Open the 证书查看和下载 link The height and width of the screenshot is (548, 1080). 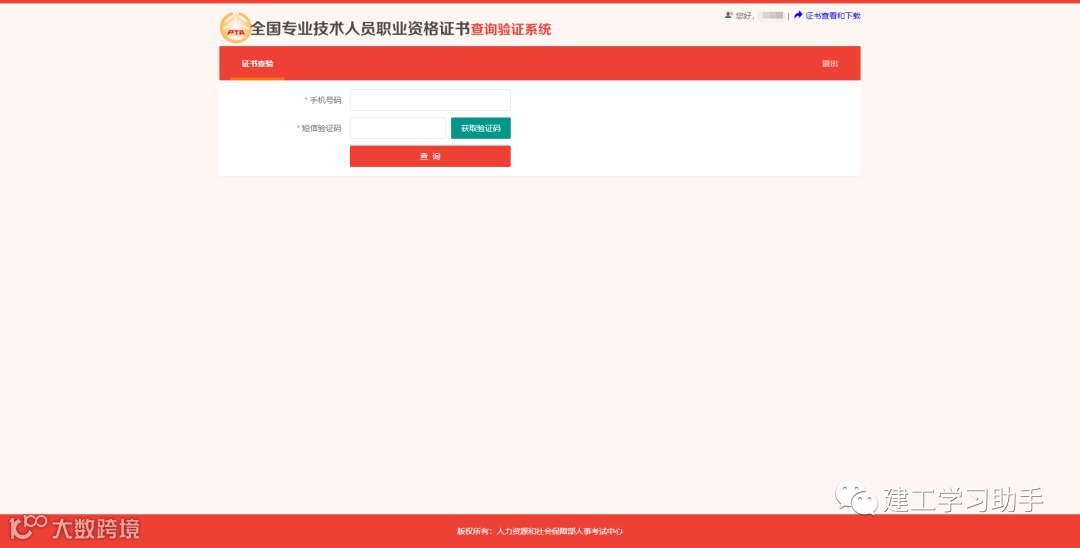coord(833,15)
